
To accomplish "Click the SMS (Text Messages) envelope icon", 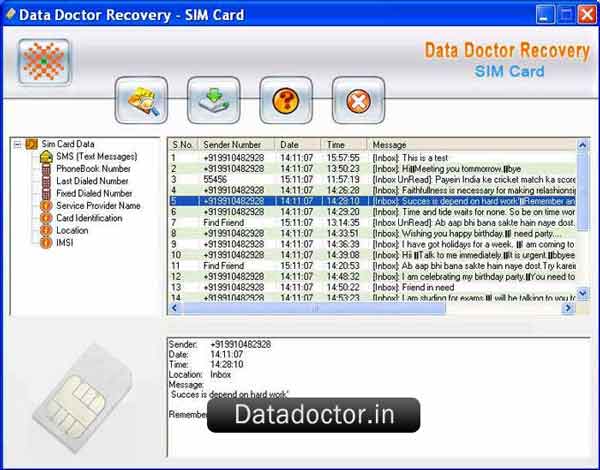I will point(46,157).
